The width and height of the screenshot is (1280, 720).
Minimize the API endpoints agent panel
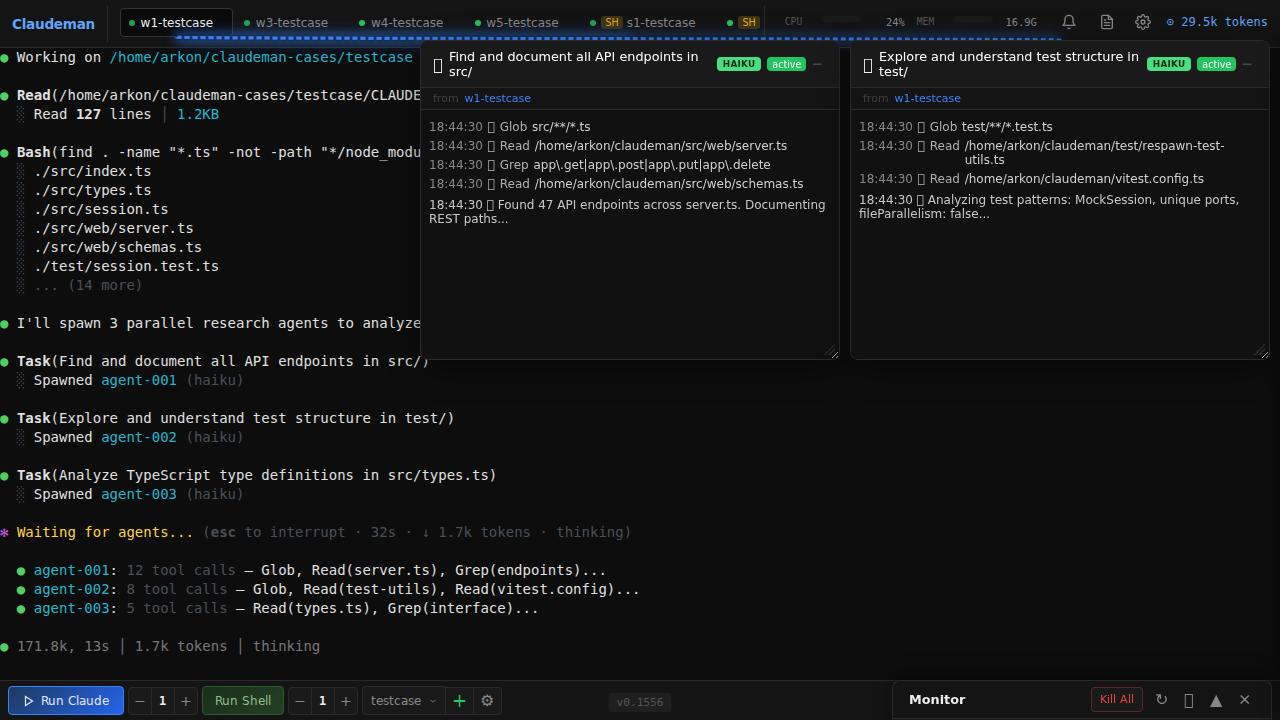(x=817, y=64)
